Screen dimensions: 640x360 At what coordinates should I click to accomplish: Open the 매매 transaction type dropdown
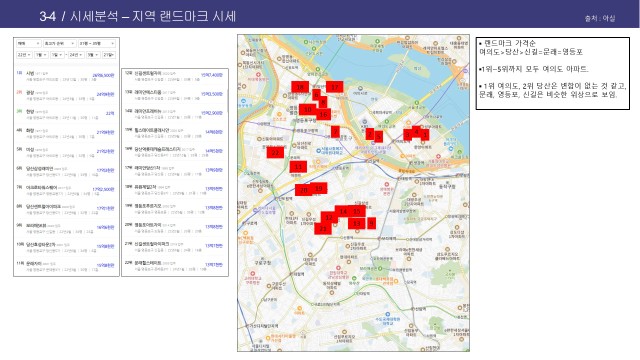[x=29, y=43]
